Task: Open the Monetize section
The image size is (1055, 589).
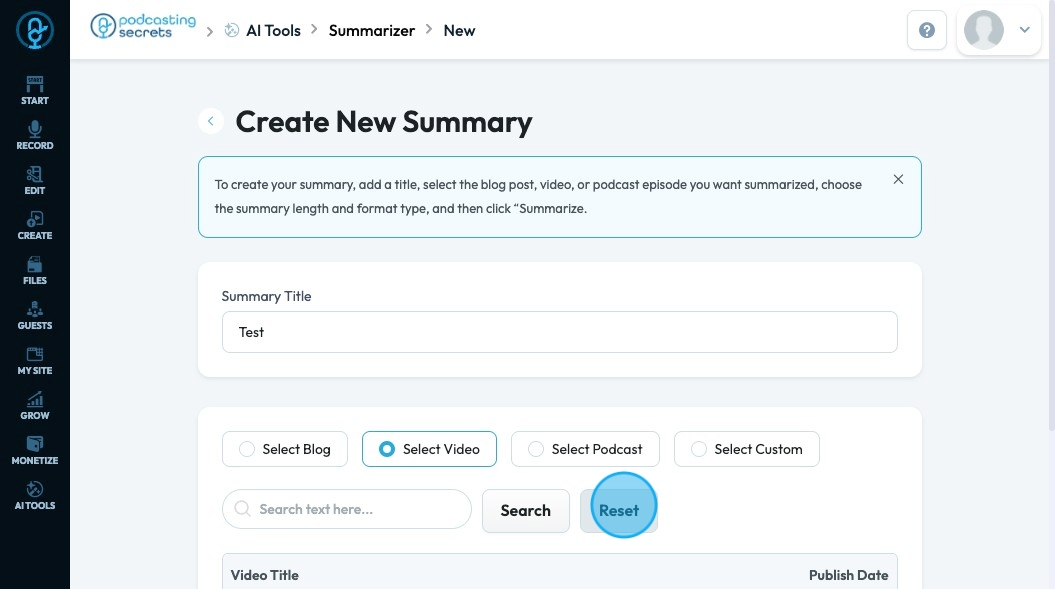Action: coord(35,449)
